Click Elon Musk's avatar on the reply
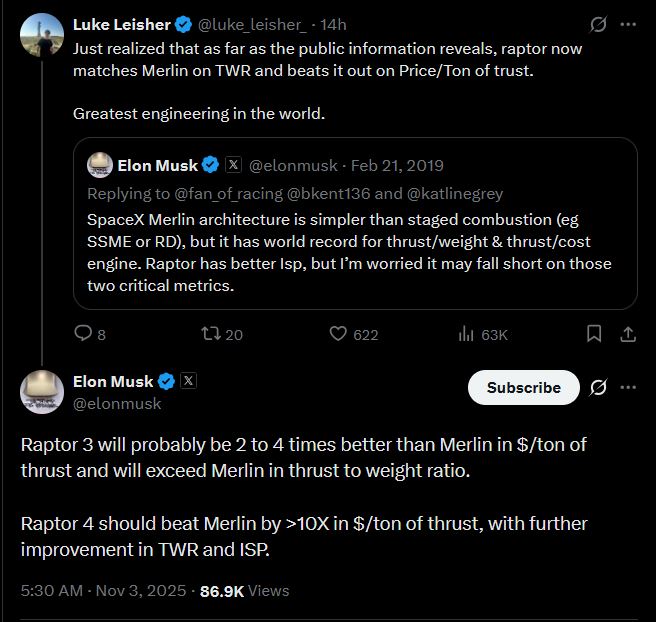Image resolution: width=656 pixels, height=622 pixels. point(42,391)
